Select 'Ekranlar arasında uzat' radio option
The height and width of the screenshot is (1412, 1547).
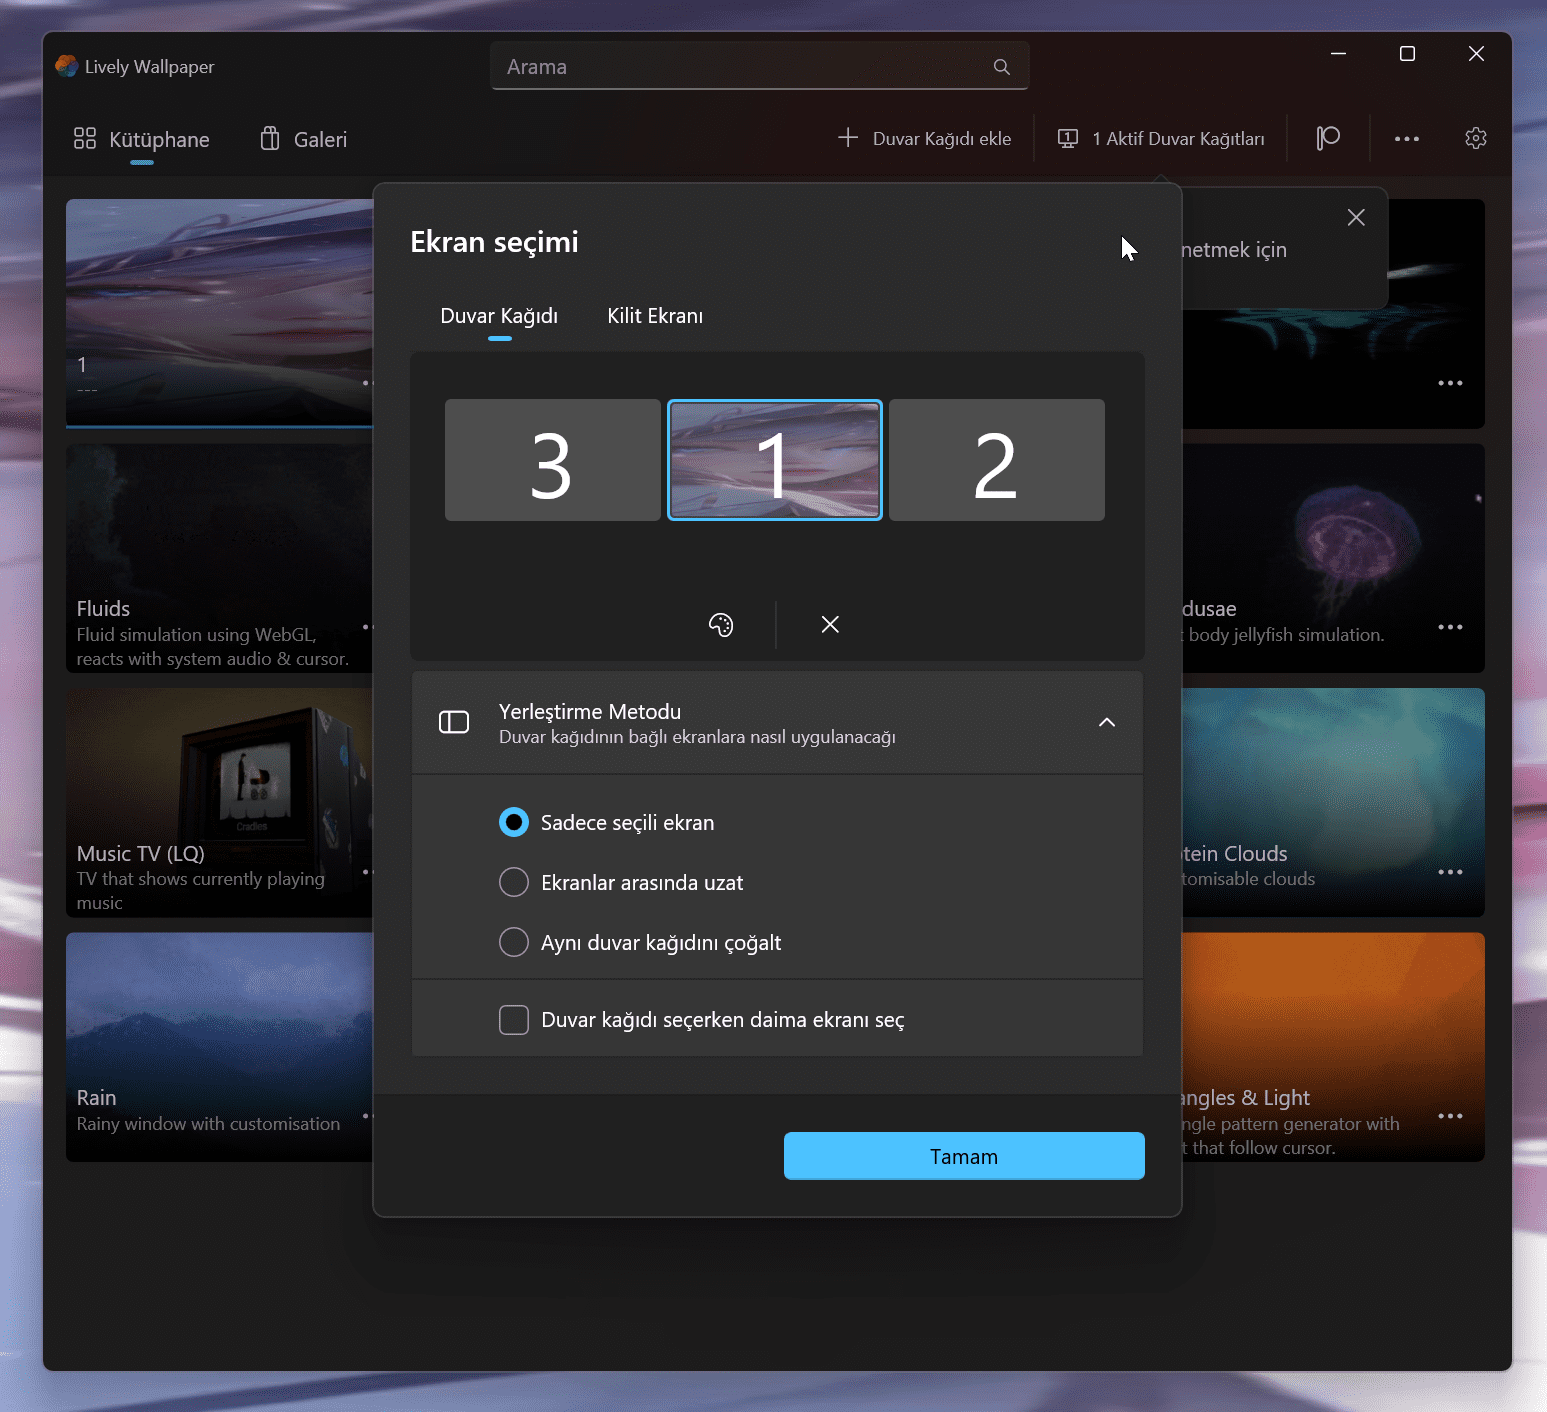coord(514,883)
